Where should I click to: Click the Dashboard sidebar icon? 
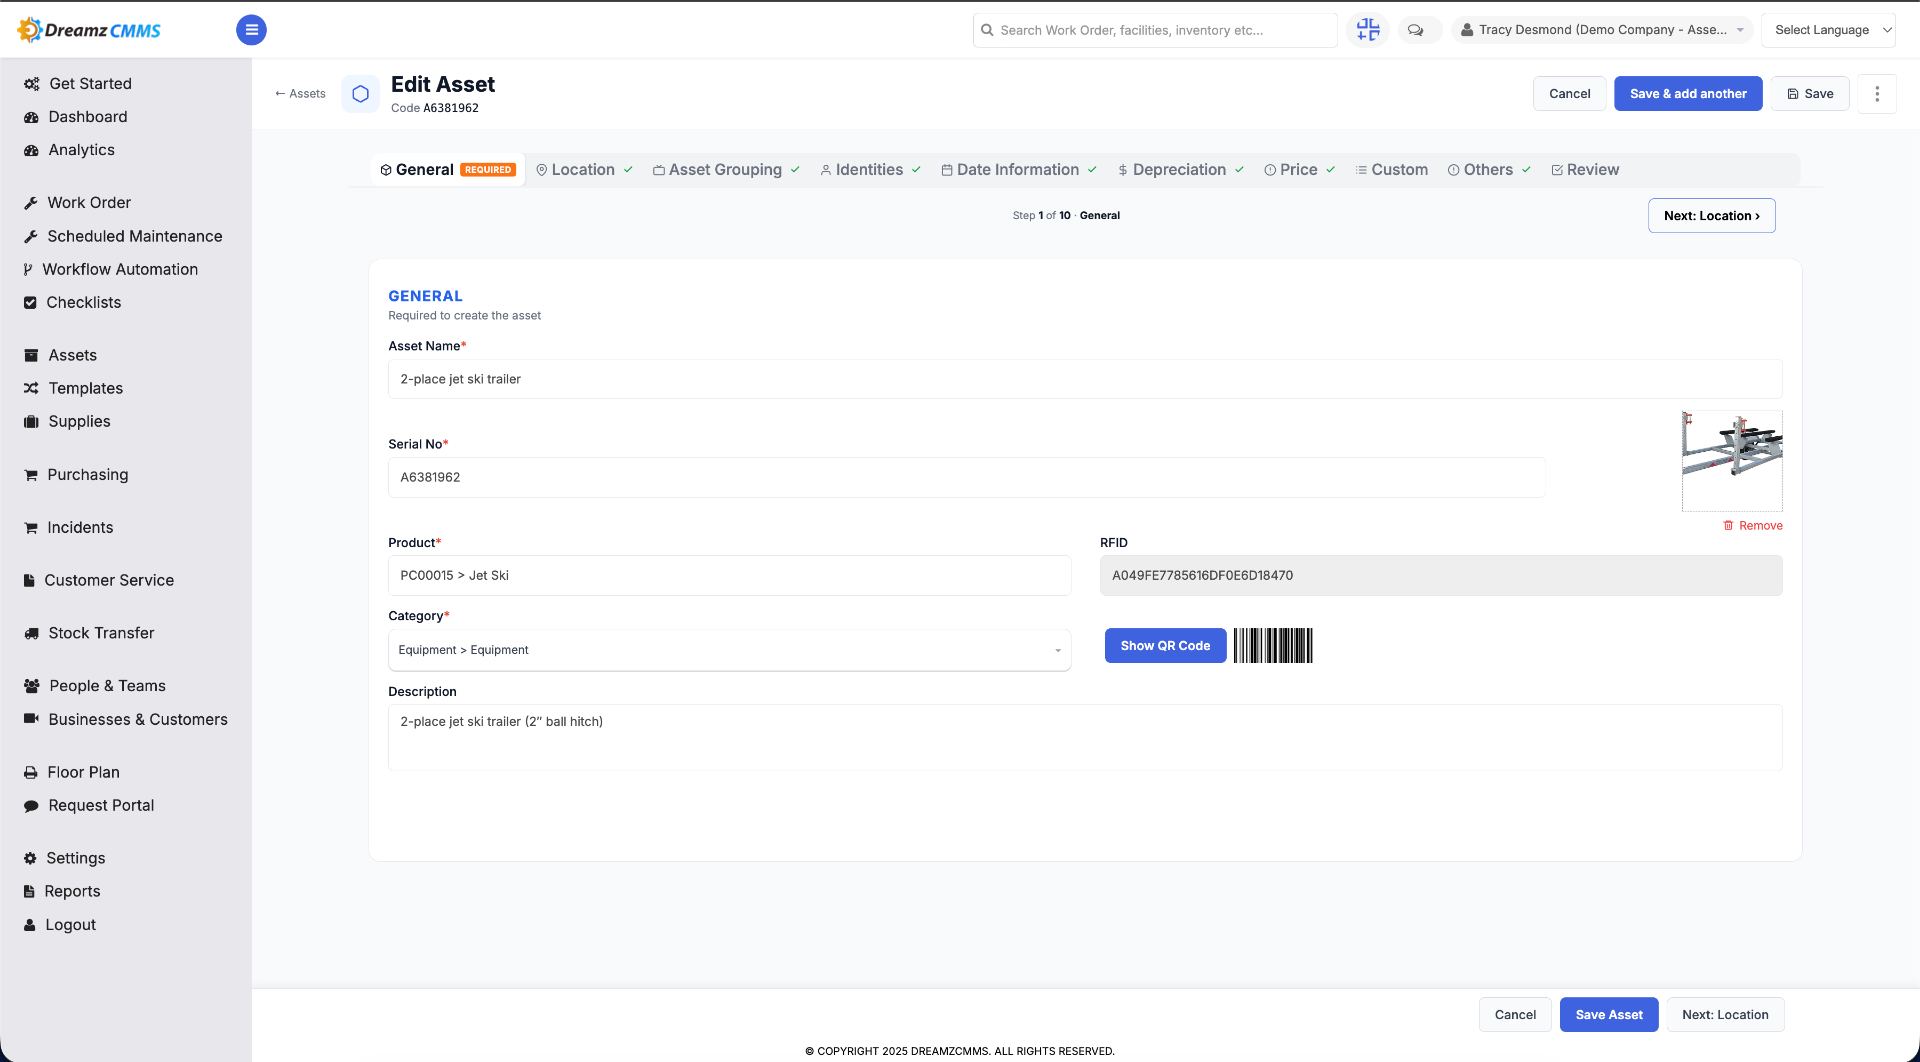[31, 117]
